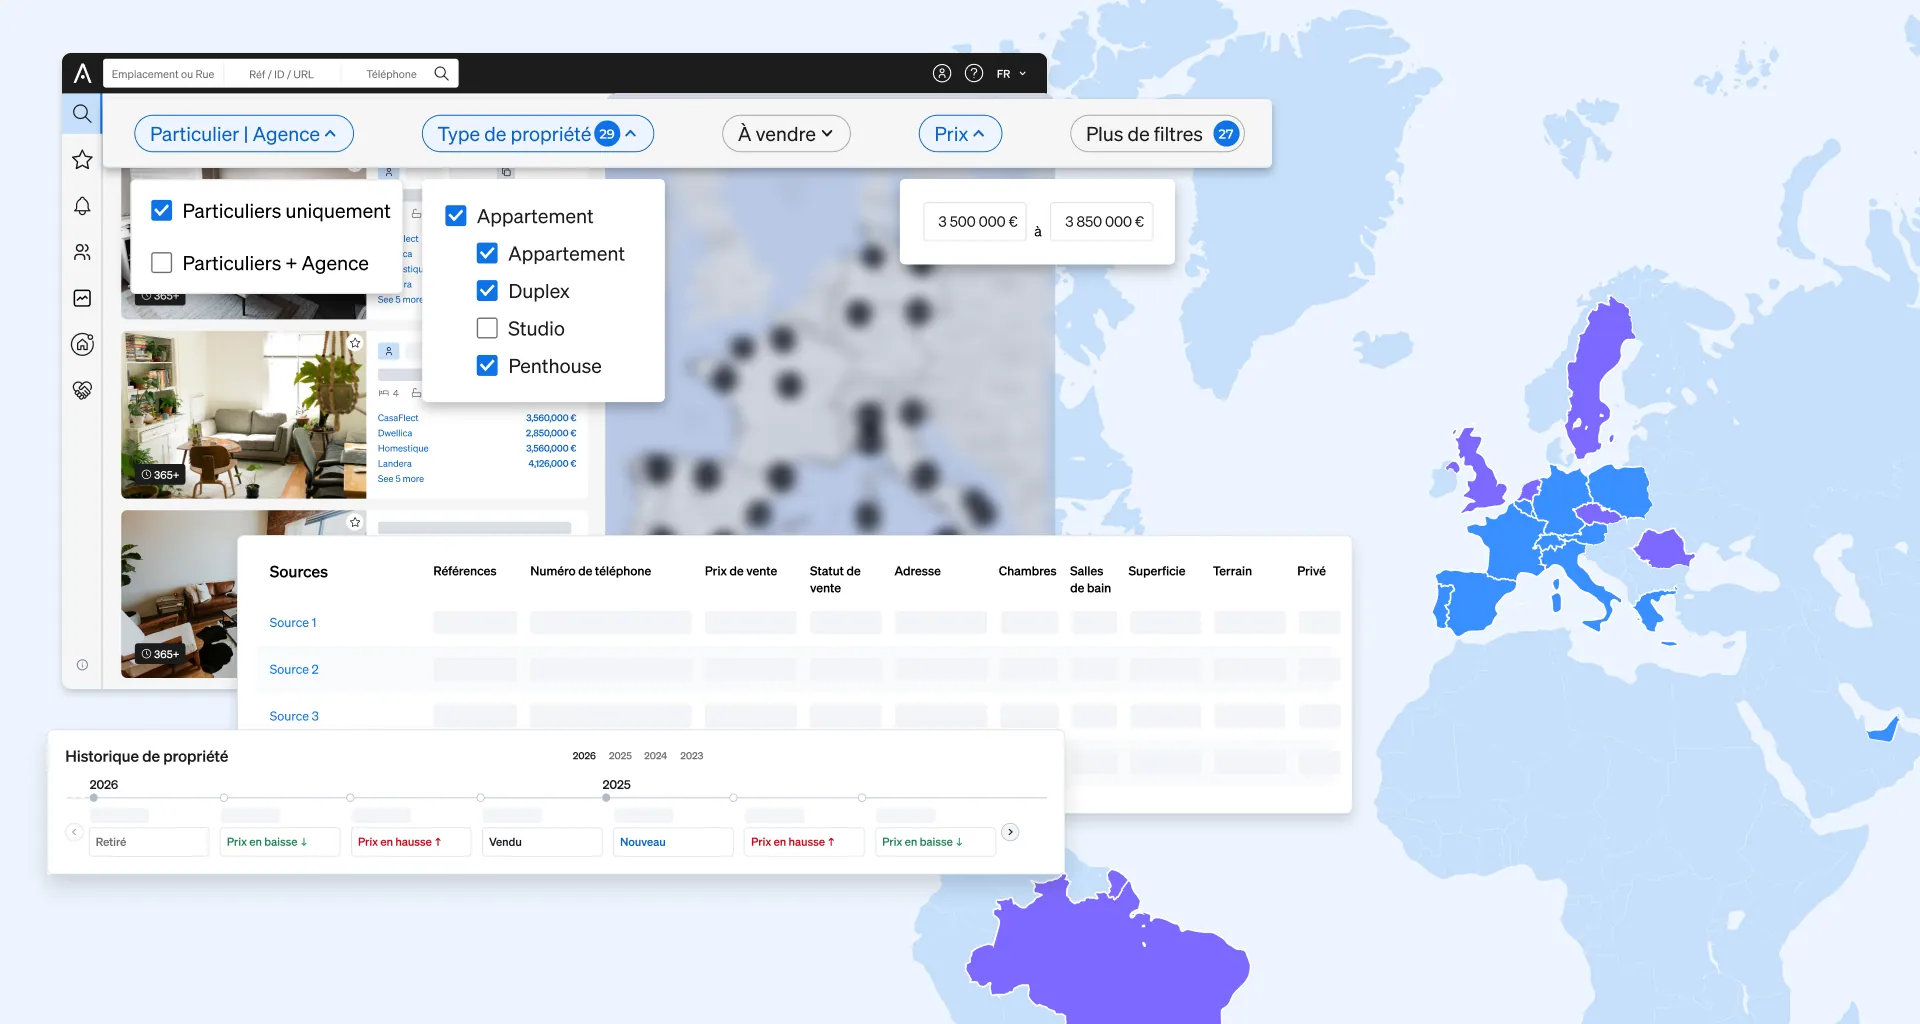Click the Landera source name
This screenshot has width=1920, height=1024.
tap(394, 464)
